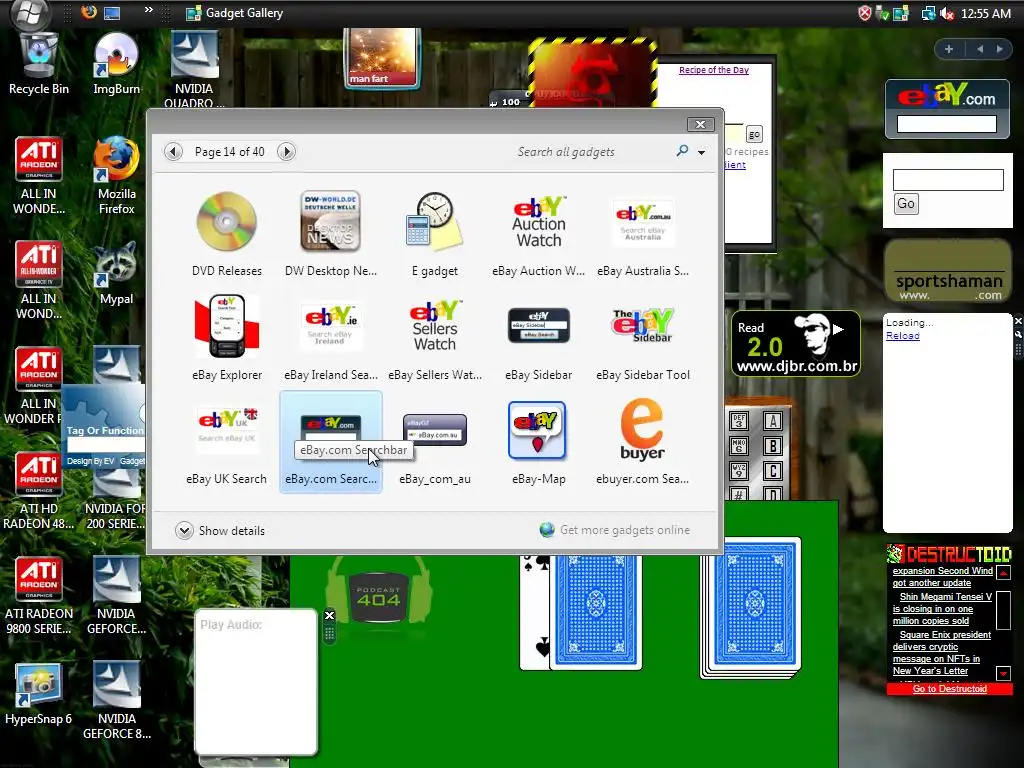The height and width of the screenshot is (768, 1024).
Task: Click the man fart gadget thumbnail
Action: 382,57
